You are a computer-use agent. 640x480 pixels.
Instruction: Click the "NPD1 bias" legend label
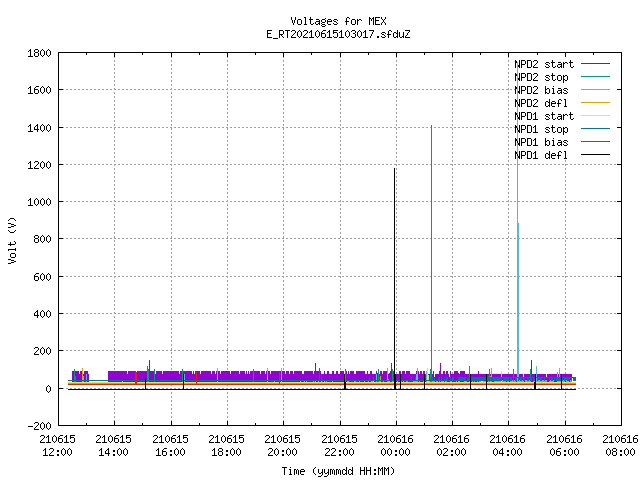[541, 142]
